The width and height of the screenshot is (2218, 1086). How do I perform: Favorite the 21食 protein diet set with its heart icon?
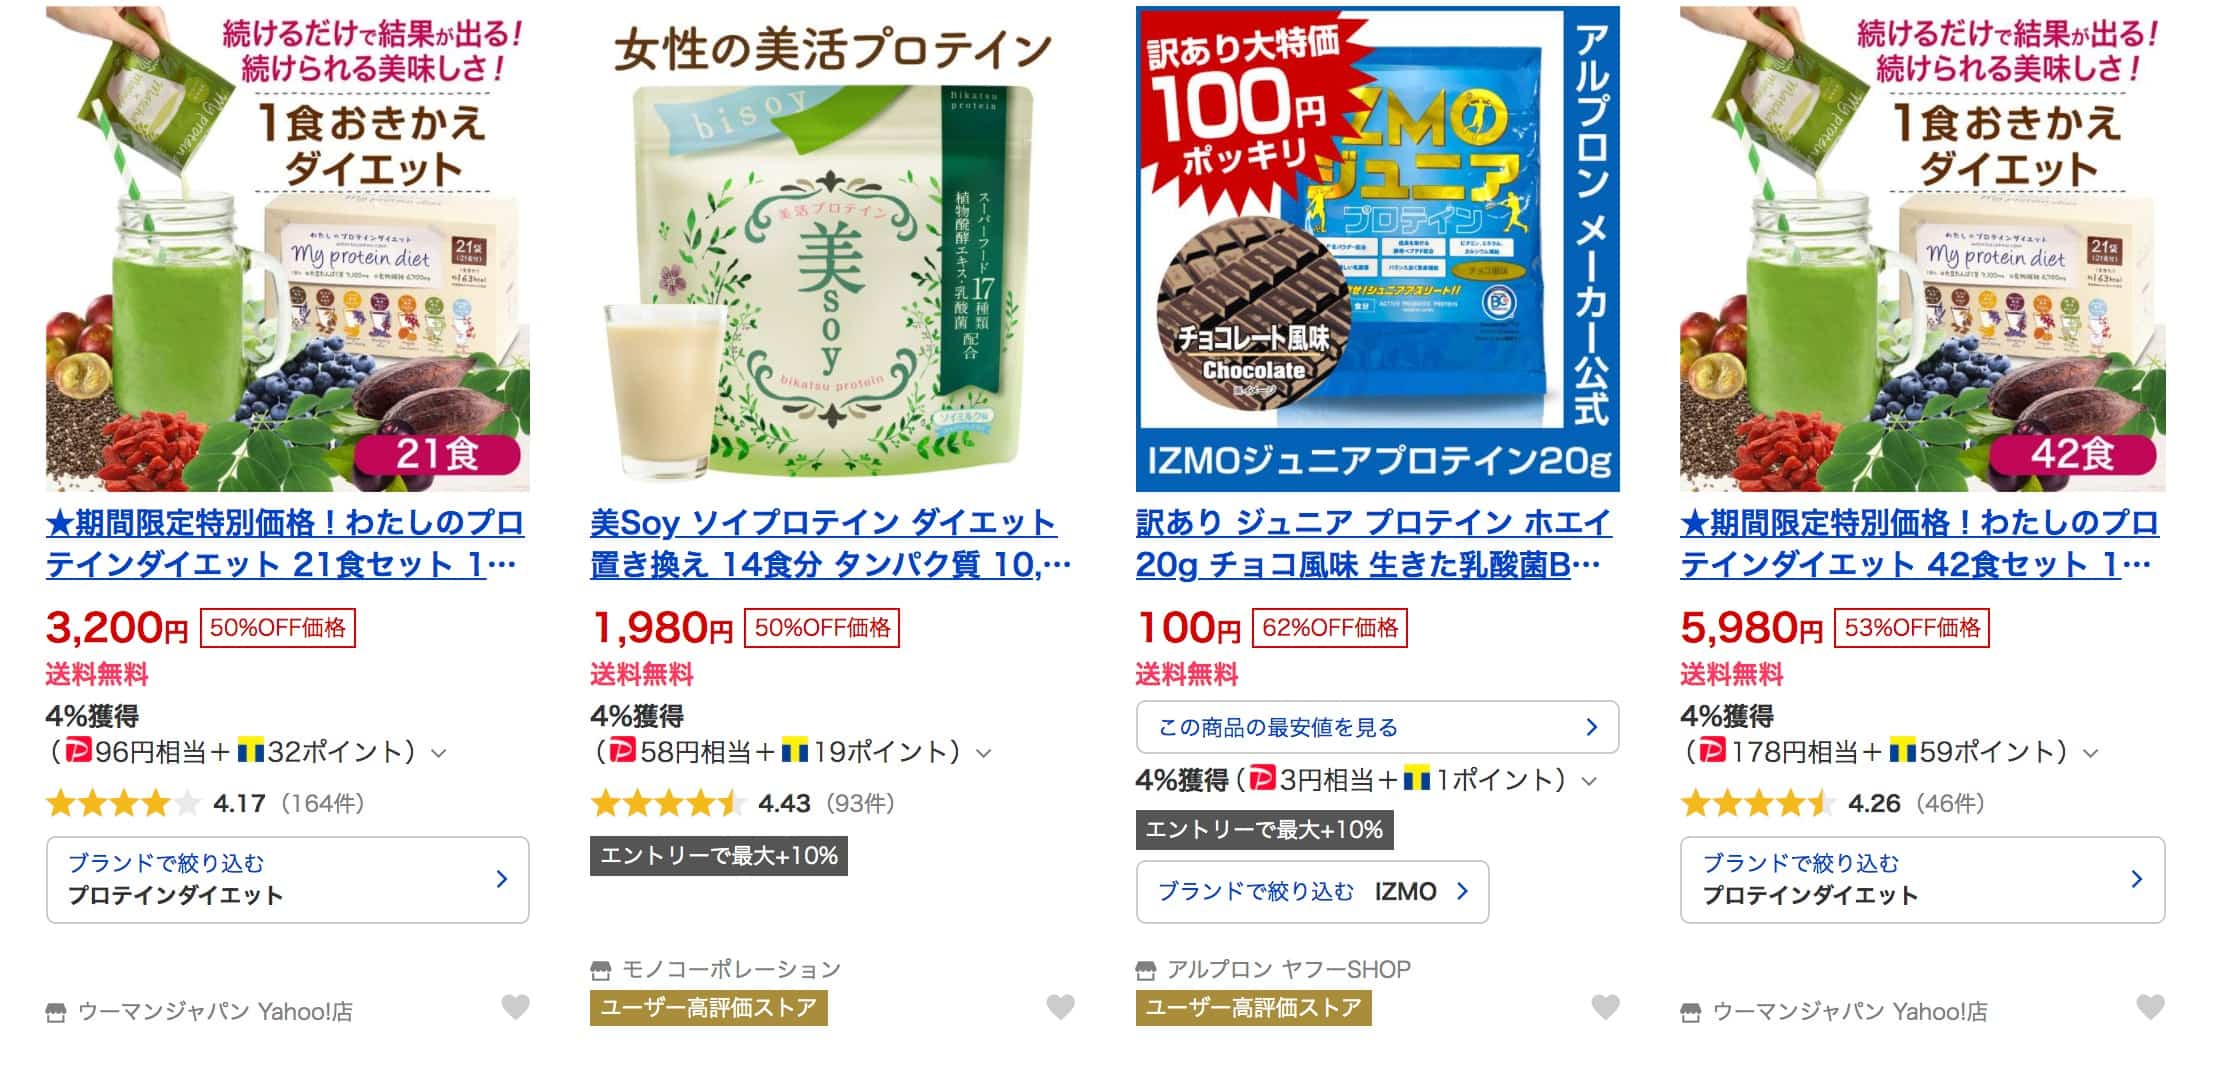pos(515,1007)
